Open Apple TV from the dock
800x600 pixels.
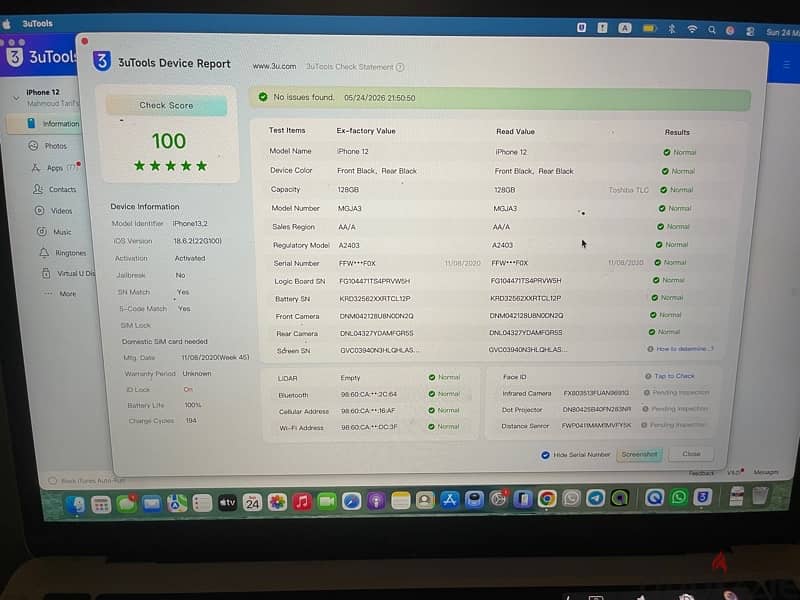click(227, 503)
